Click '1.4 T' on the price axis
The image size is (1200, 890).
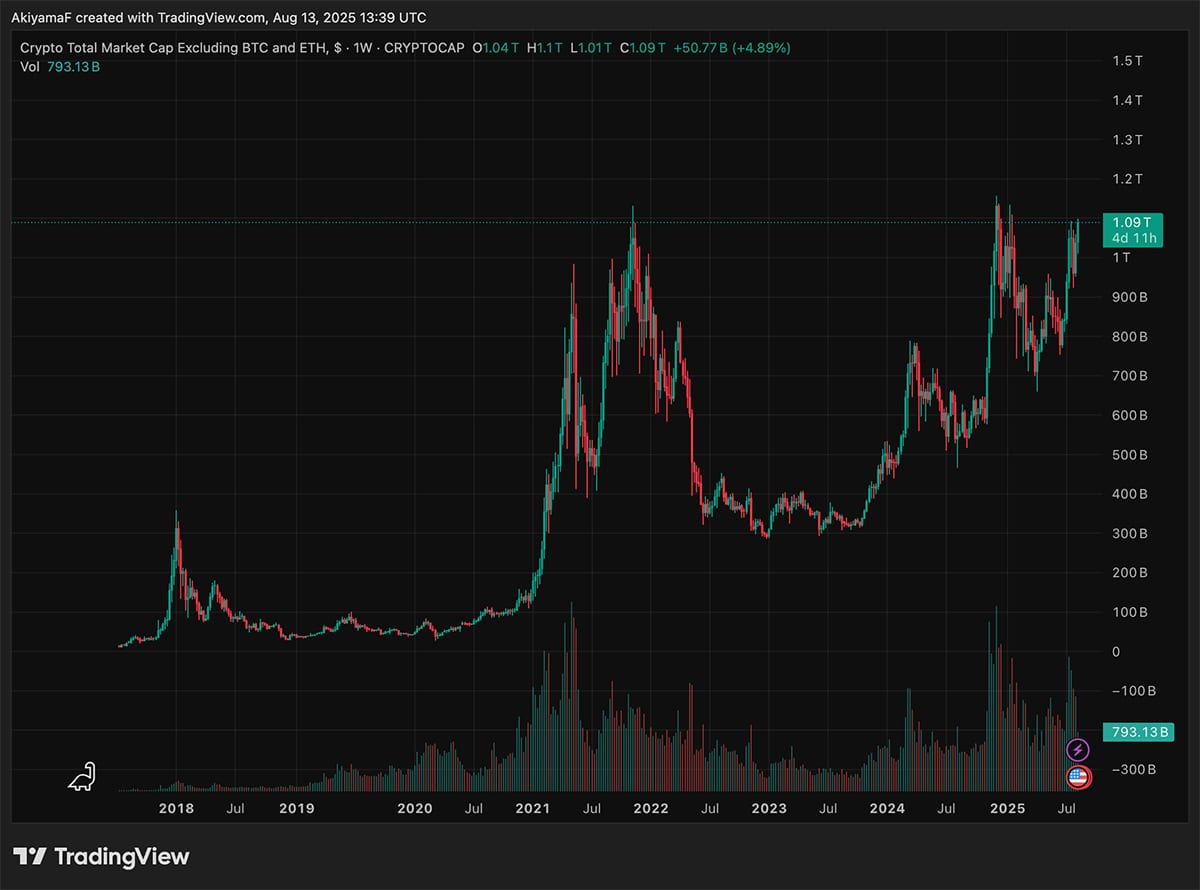[1128, 100]
